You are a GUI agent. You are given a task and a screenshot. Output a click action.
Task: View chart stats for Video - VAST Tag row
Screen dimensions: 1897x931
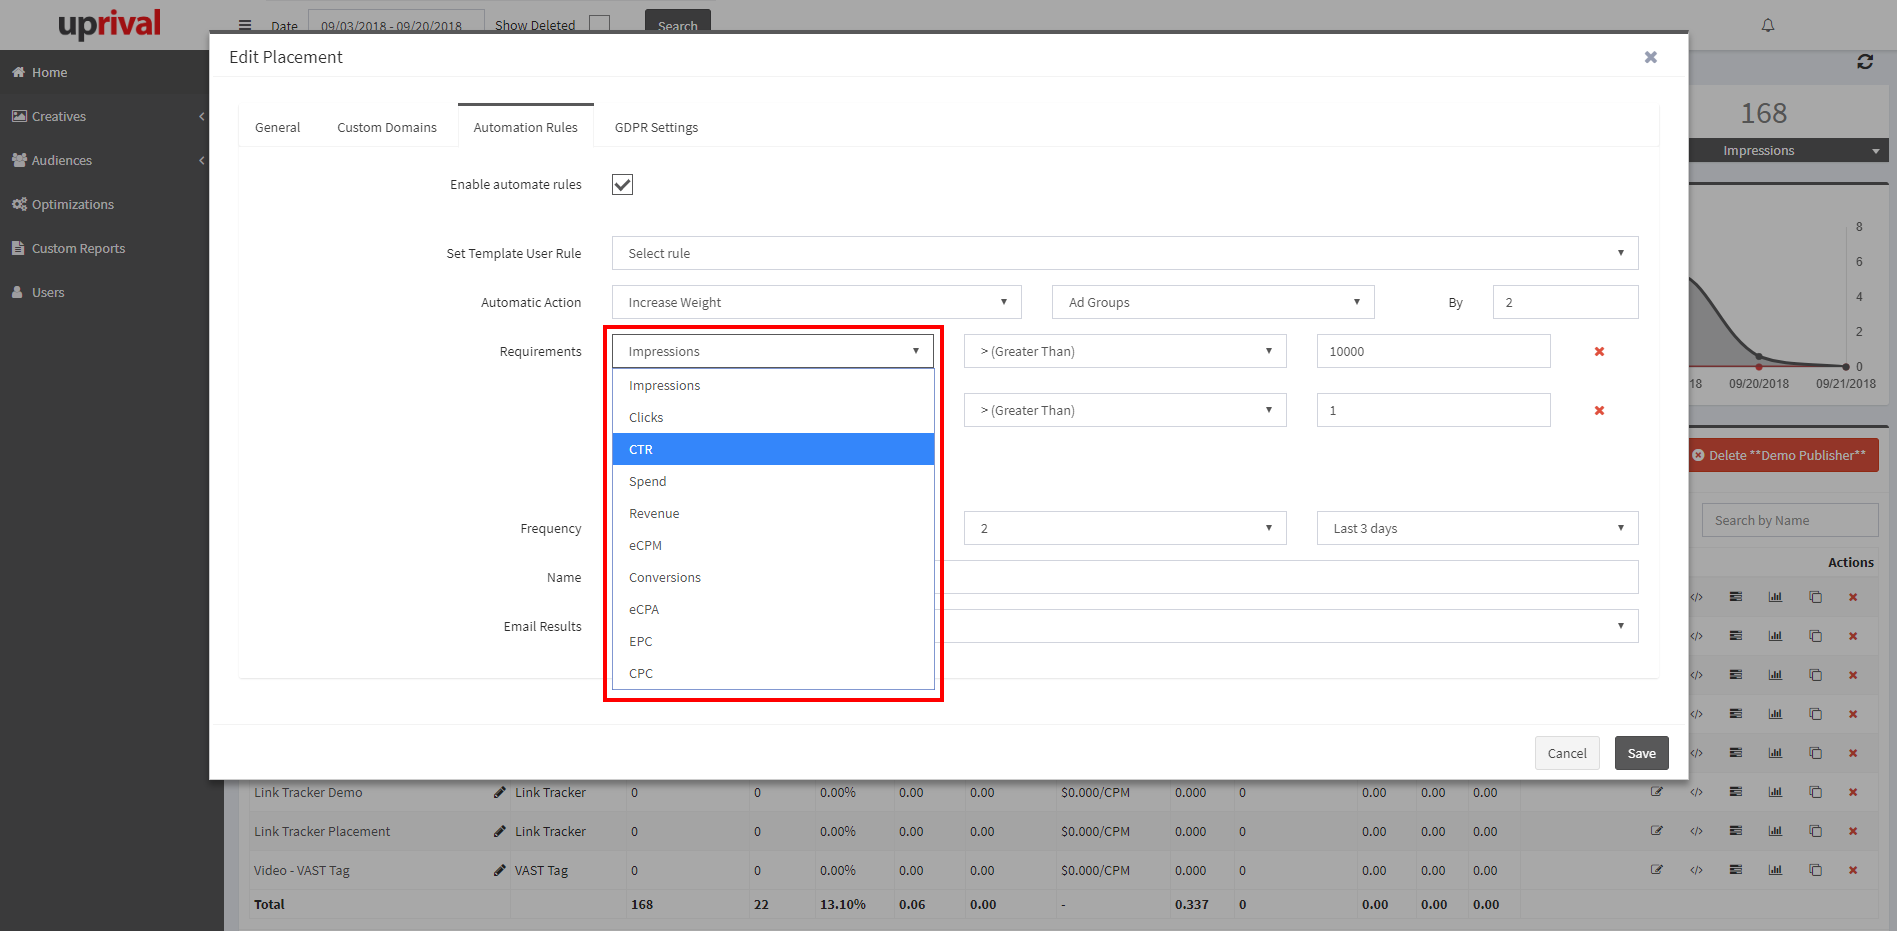pos(1775,870)
